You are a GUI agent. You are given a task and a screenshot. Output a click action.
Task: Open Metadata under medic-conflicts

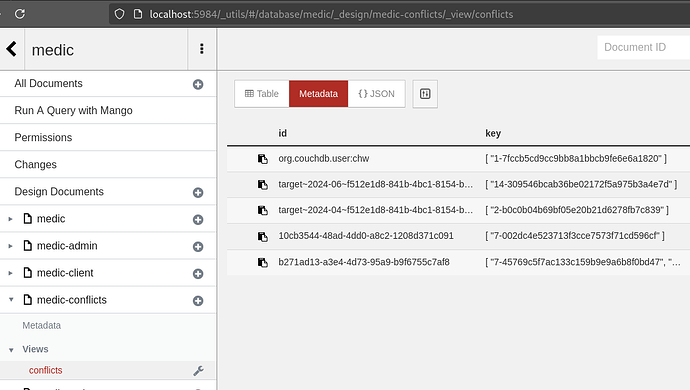[42, 326]
